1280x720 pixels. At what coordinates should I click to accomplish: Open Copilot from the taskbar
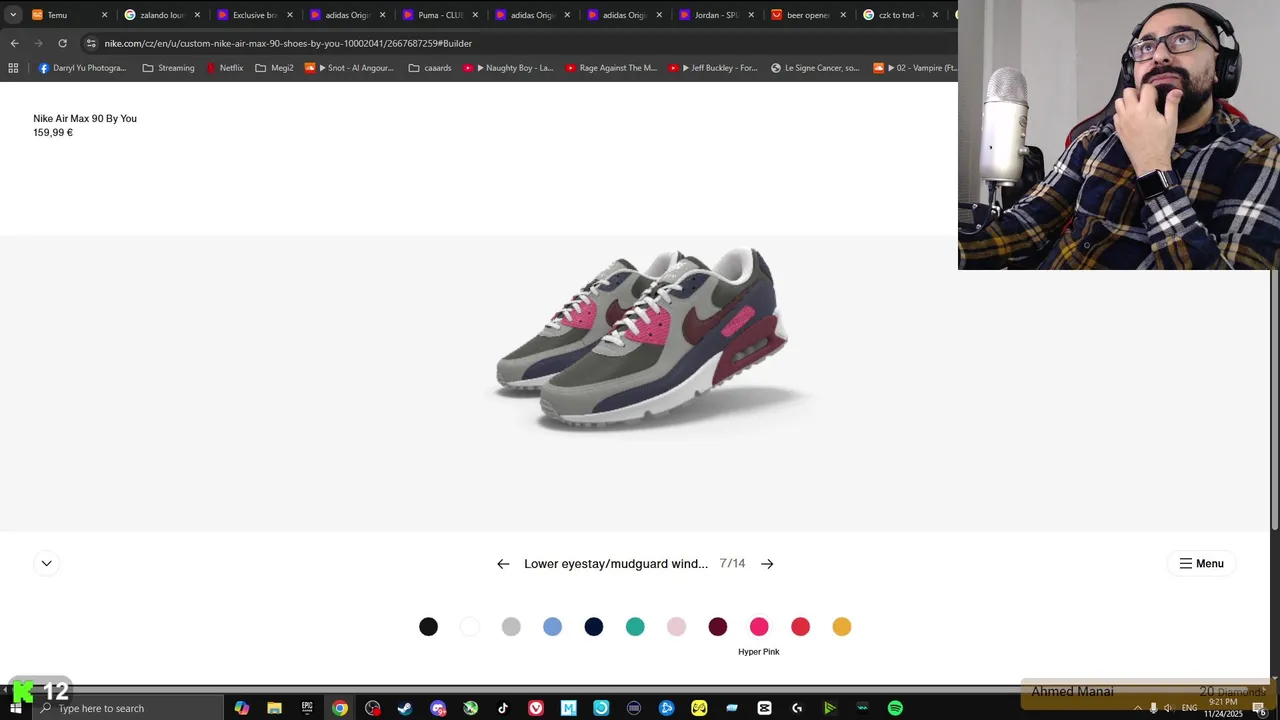tap(242, 708)
